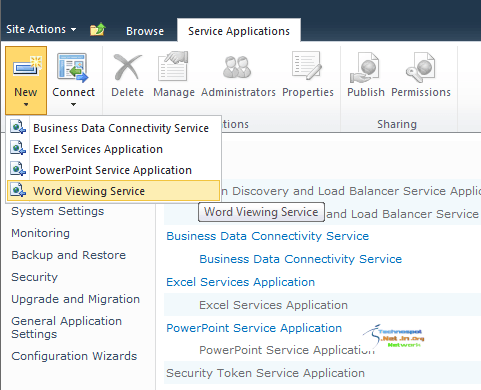
Task: Click the Permissions label in the ribbon
Action: point(421,92)
